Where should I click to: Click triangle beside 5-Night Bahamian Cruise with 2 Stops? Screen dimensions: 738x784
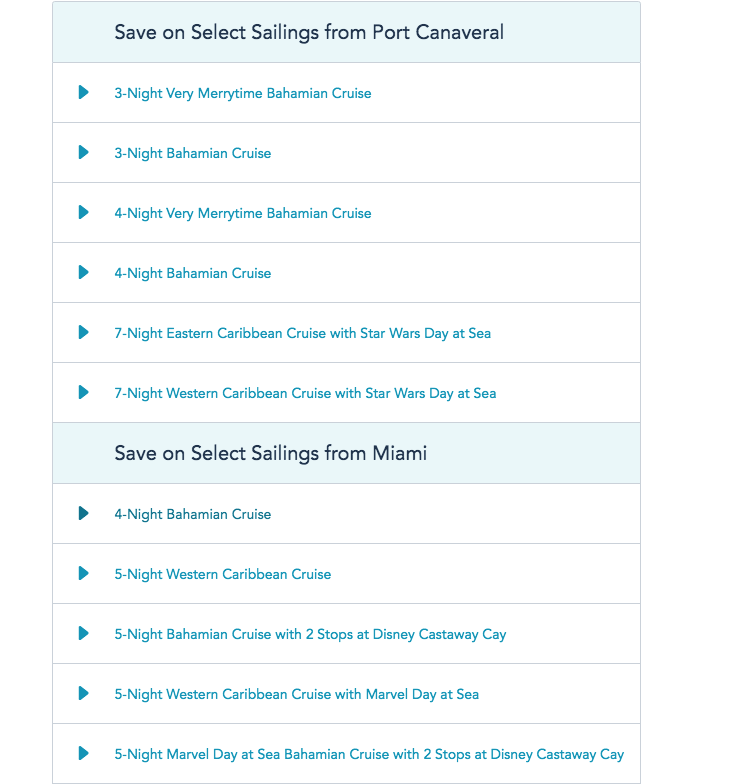pyautogui.click(x=84, y=634)
